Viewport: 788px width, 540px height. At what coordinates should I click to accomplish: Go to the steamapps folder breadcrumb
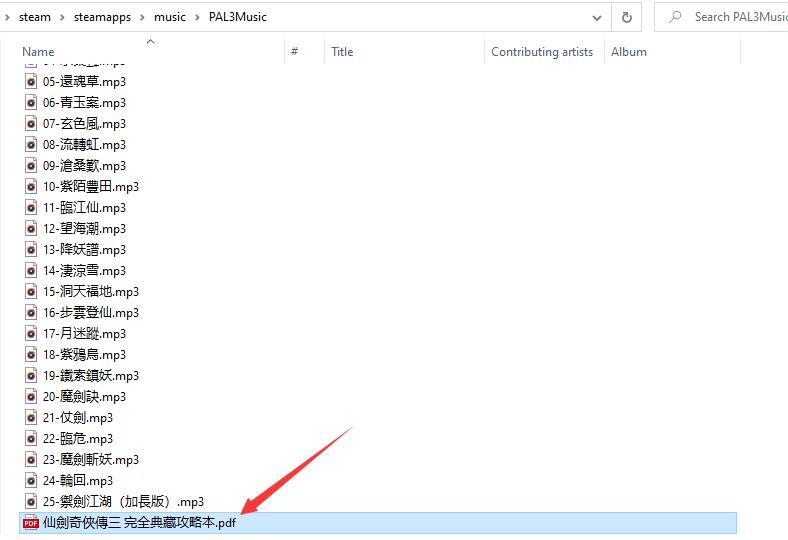[102, 17]
